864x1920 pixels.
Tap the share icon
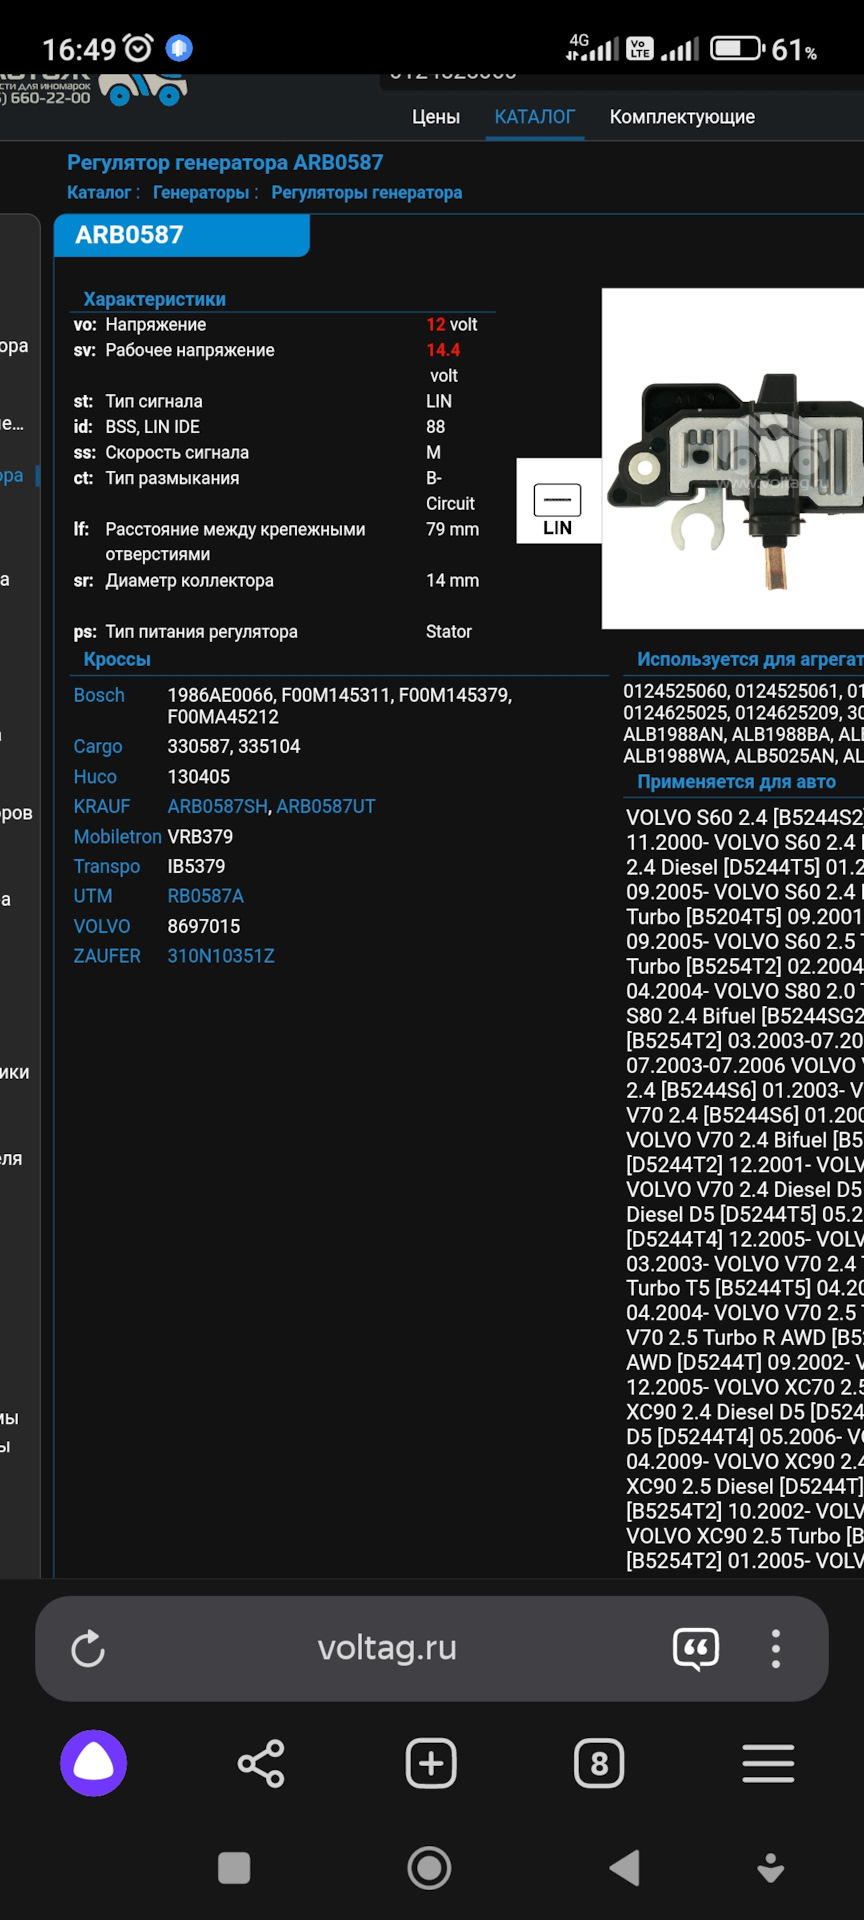261,1764
